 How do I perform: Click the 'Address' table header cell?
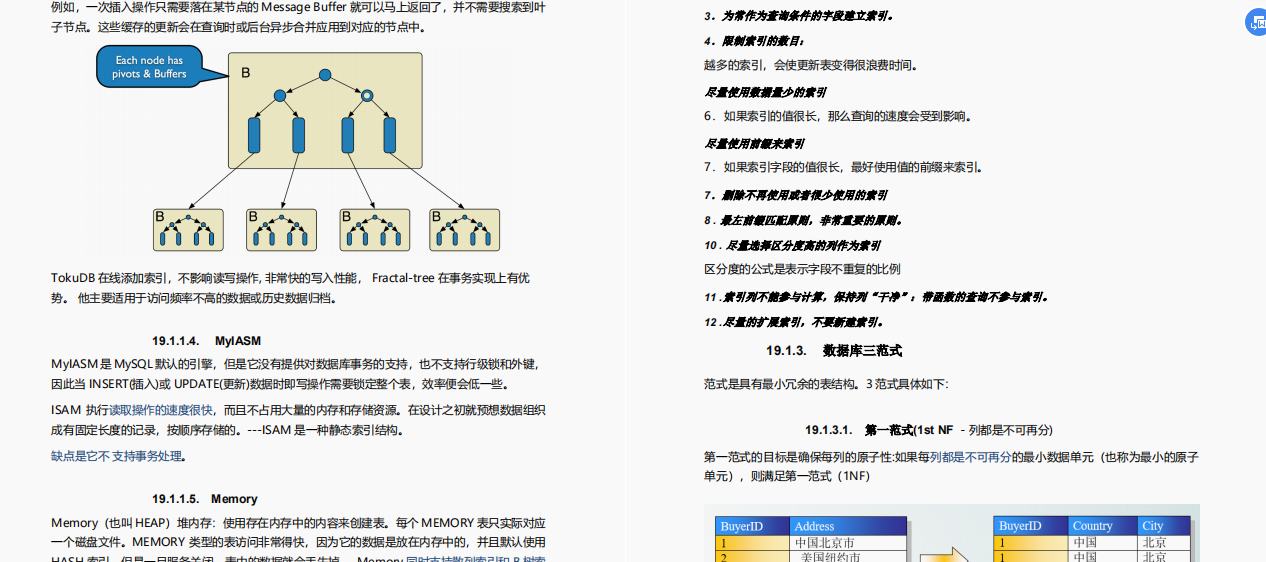click(848, 526)
